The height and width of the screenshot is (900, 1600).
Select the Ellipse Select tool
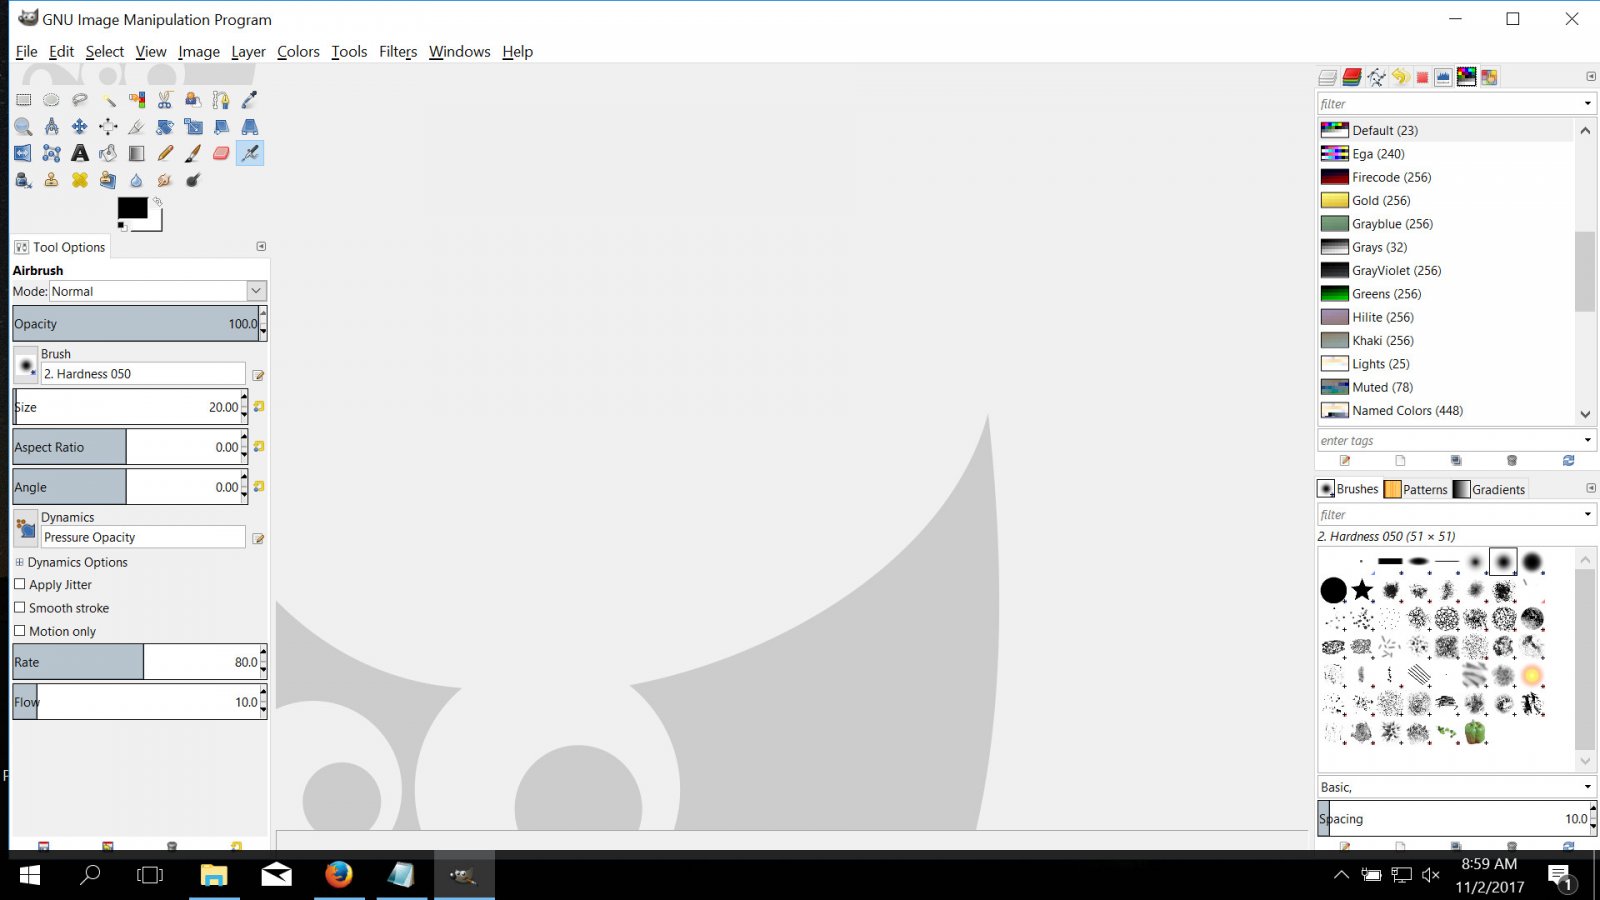point(51,100)
